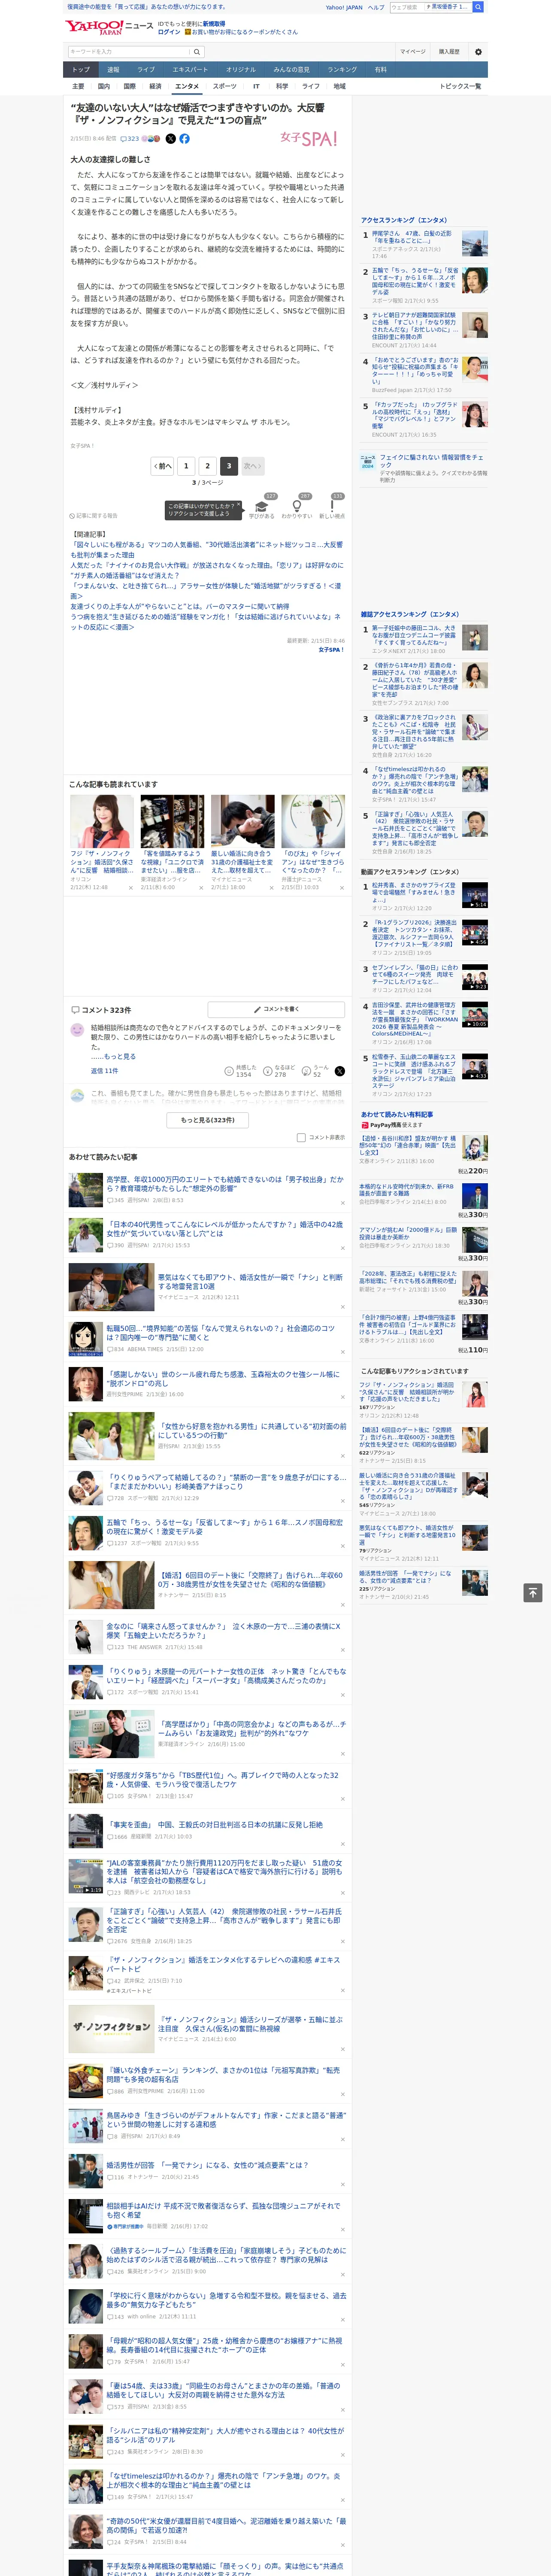The height and width of the screenshot is (2576, 551).
Task: Click the web search field in the header
Action: [407, 7]
